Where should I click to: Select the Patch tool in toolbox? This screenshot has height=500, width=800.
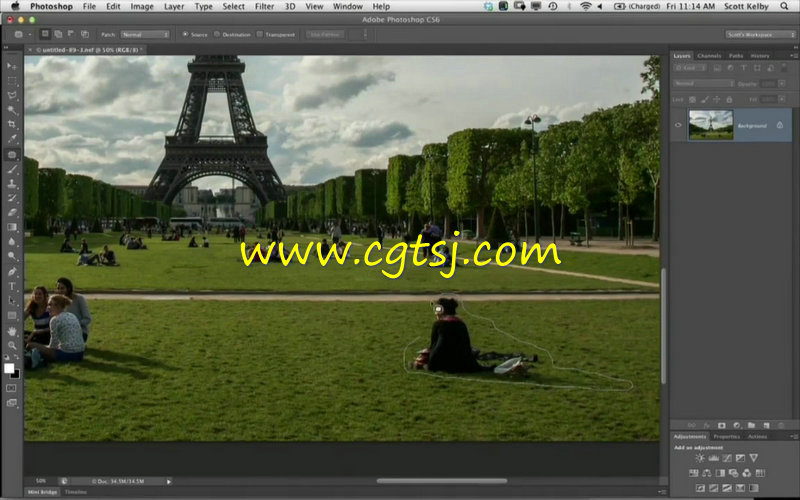point(12,155)
